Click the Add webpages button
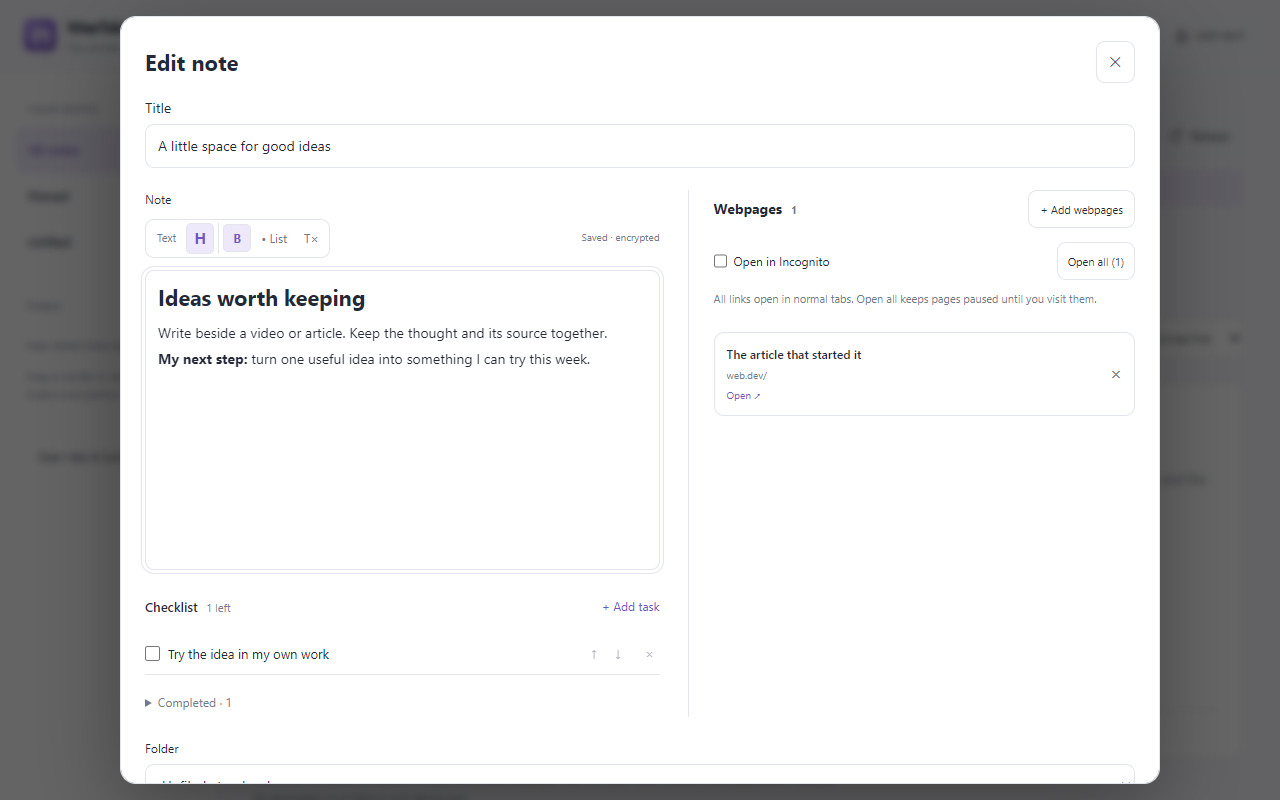The image size is (1280, 800). 1081,210
